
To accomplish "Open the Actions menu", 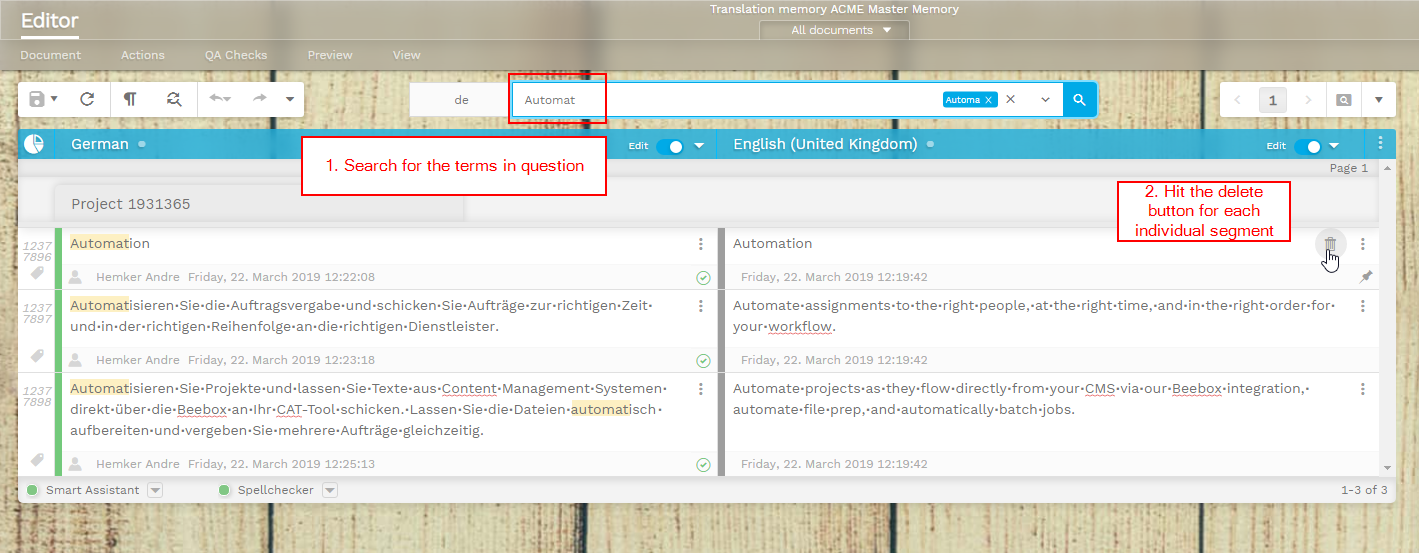I will (143, 55).
